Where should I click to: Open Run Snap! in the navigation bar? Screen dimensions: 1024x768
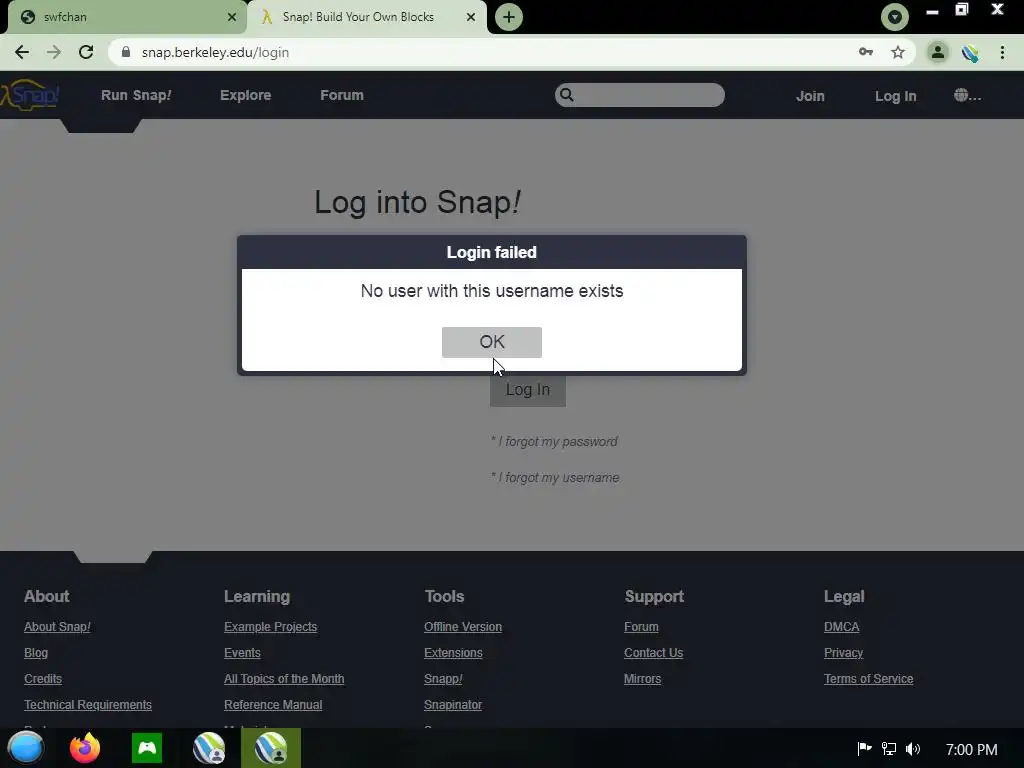click(136, 95)
